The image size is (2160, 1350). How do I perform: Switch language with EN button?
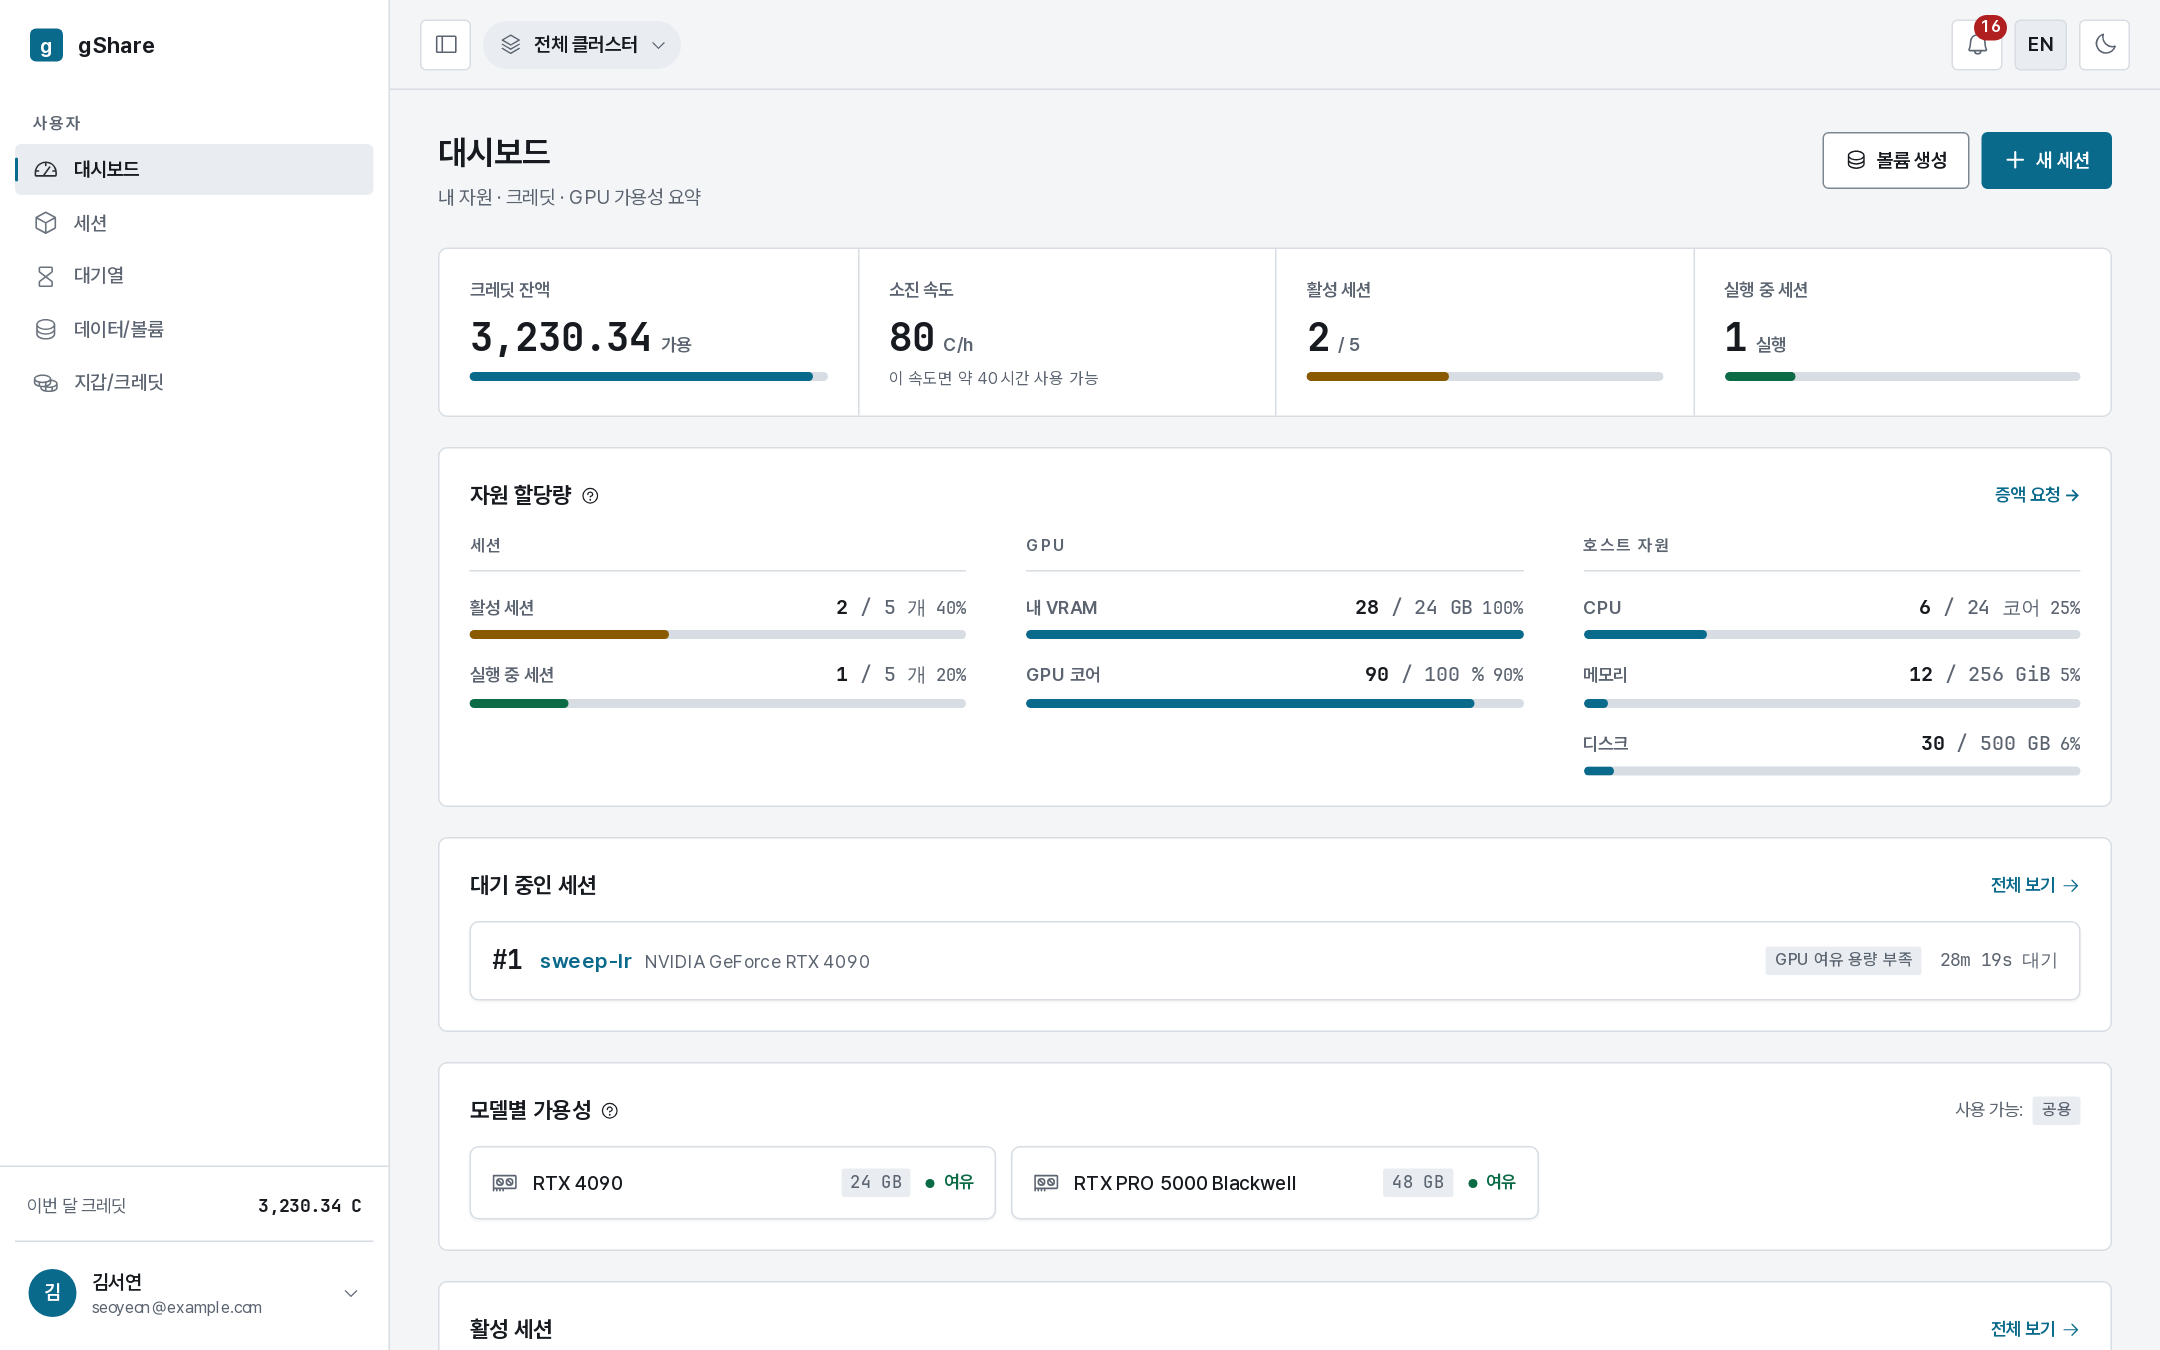point(2041,45)
